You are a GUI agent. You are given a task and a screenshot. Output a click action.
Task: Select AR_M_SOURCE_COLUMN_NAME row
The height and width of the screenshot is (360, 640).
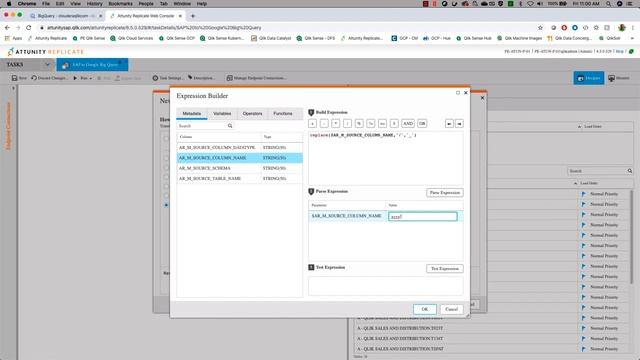[x=240, y=158]
